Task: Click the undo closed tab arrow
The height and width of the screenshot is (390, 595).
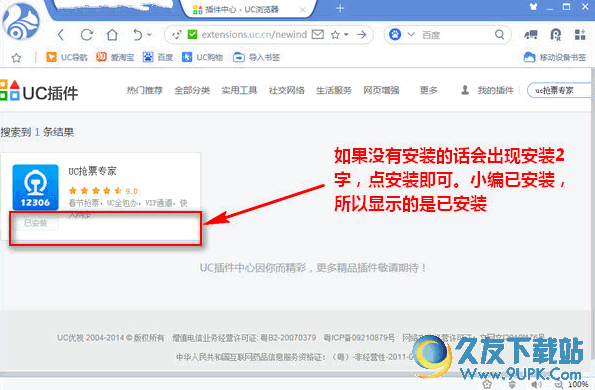Action: coord(137,35)
